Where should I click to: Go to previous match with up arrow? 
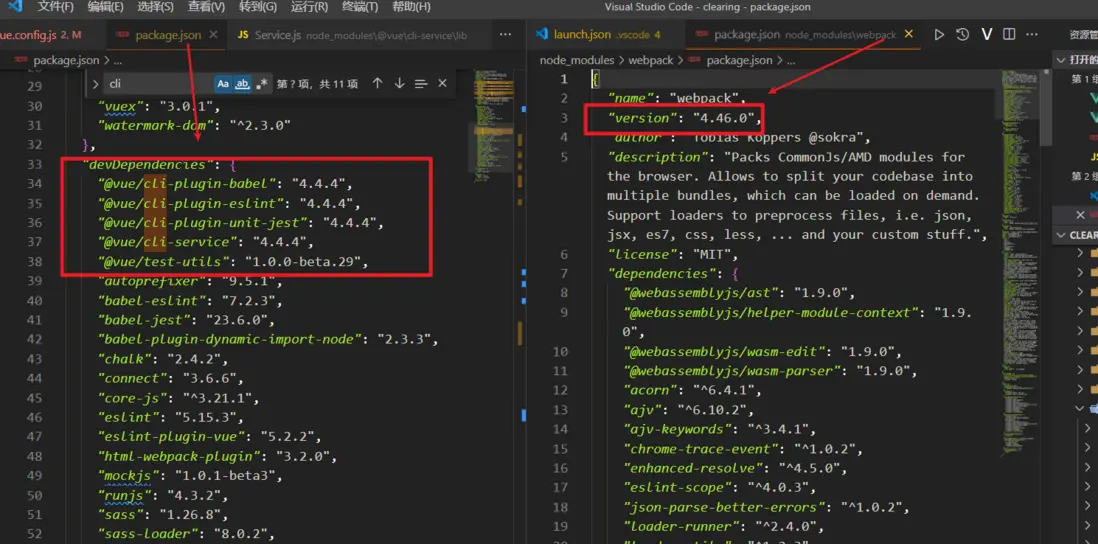point(377,84)
